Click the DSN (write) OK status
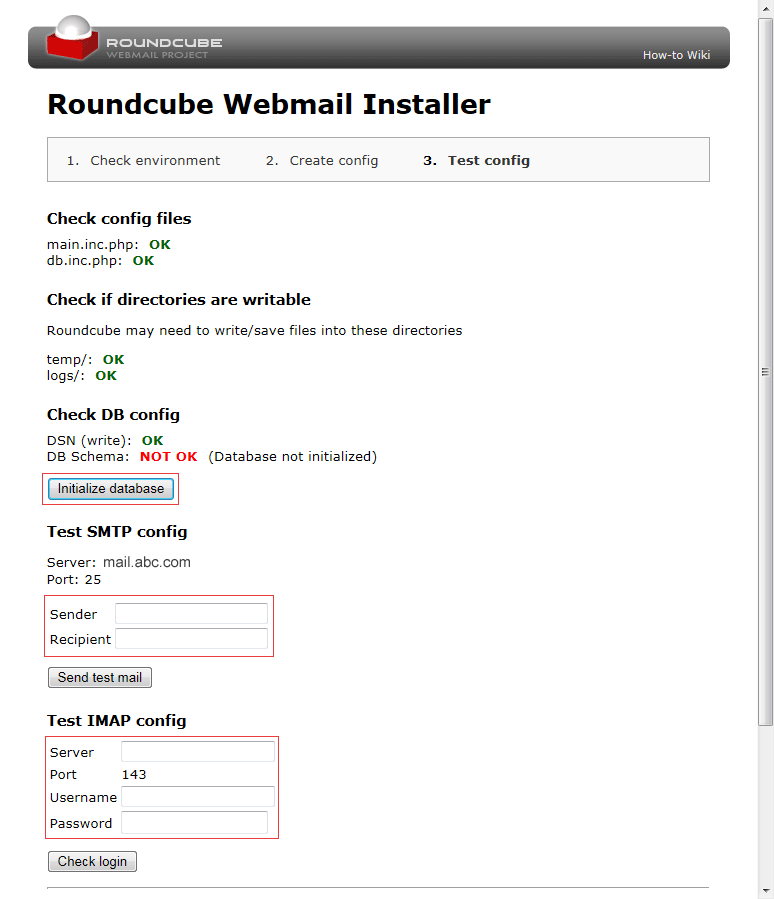The width and height of the screenshot is (774, 899). coord(153,440)
